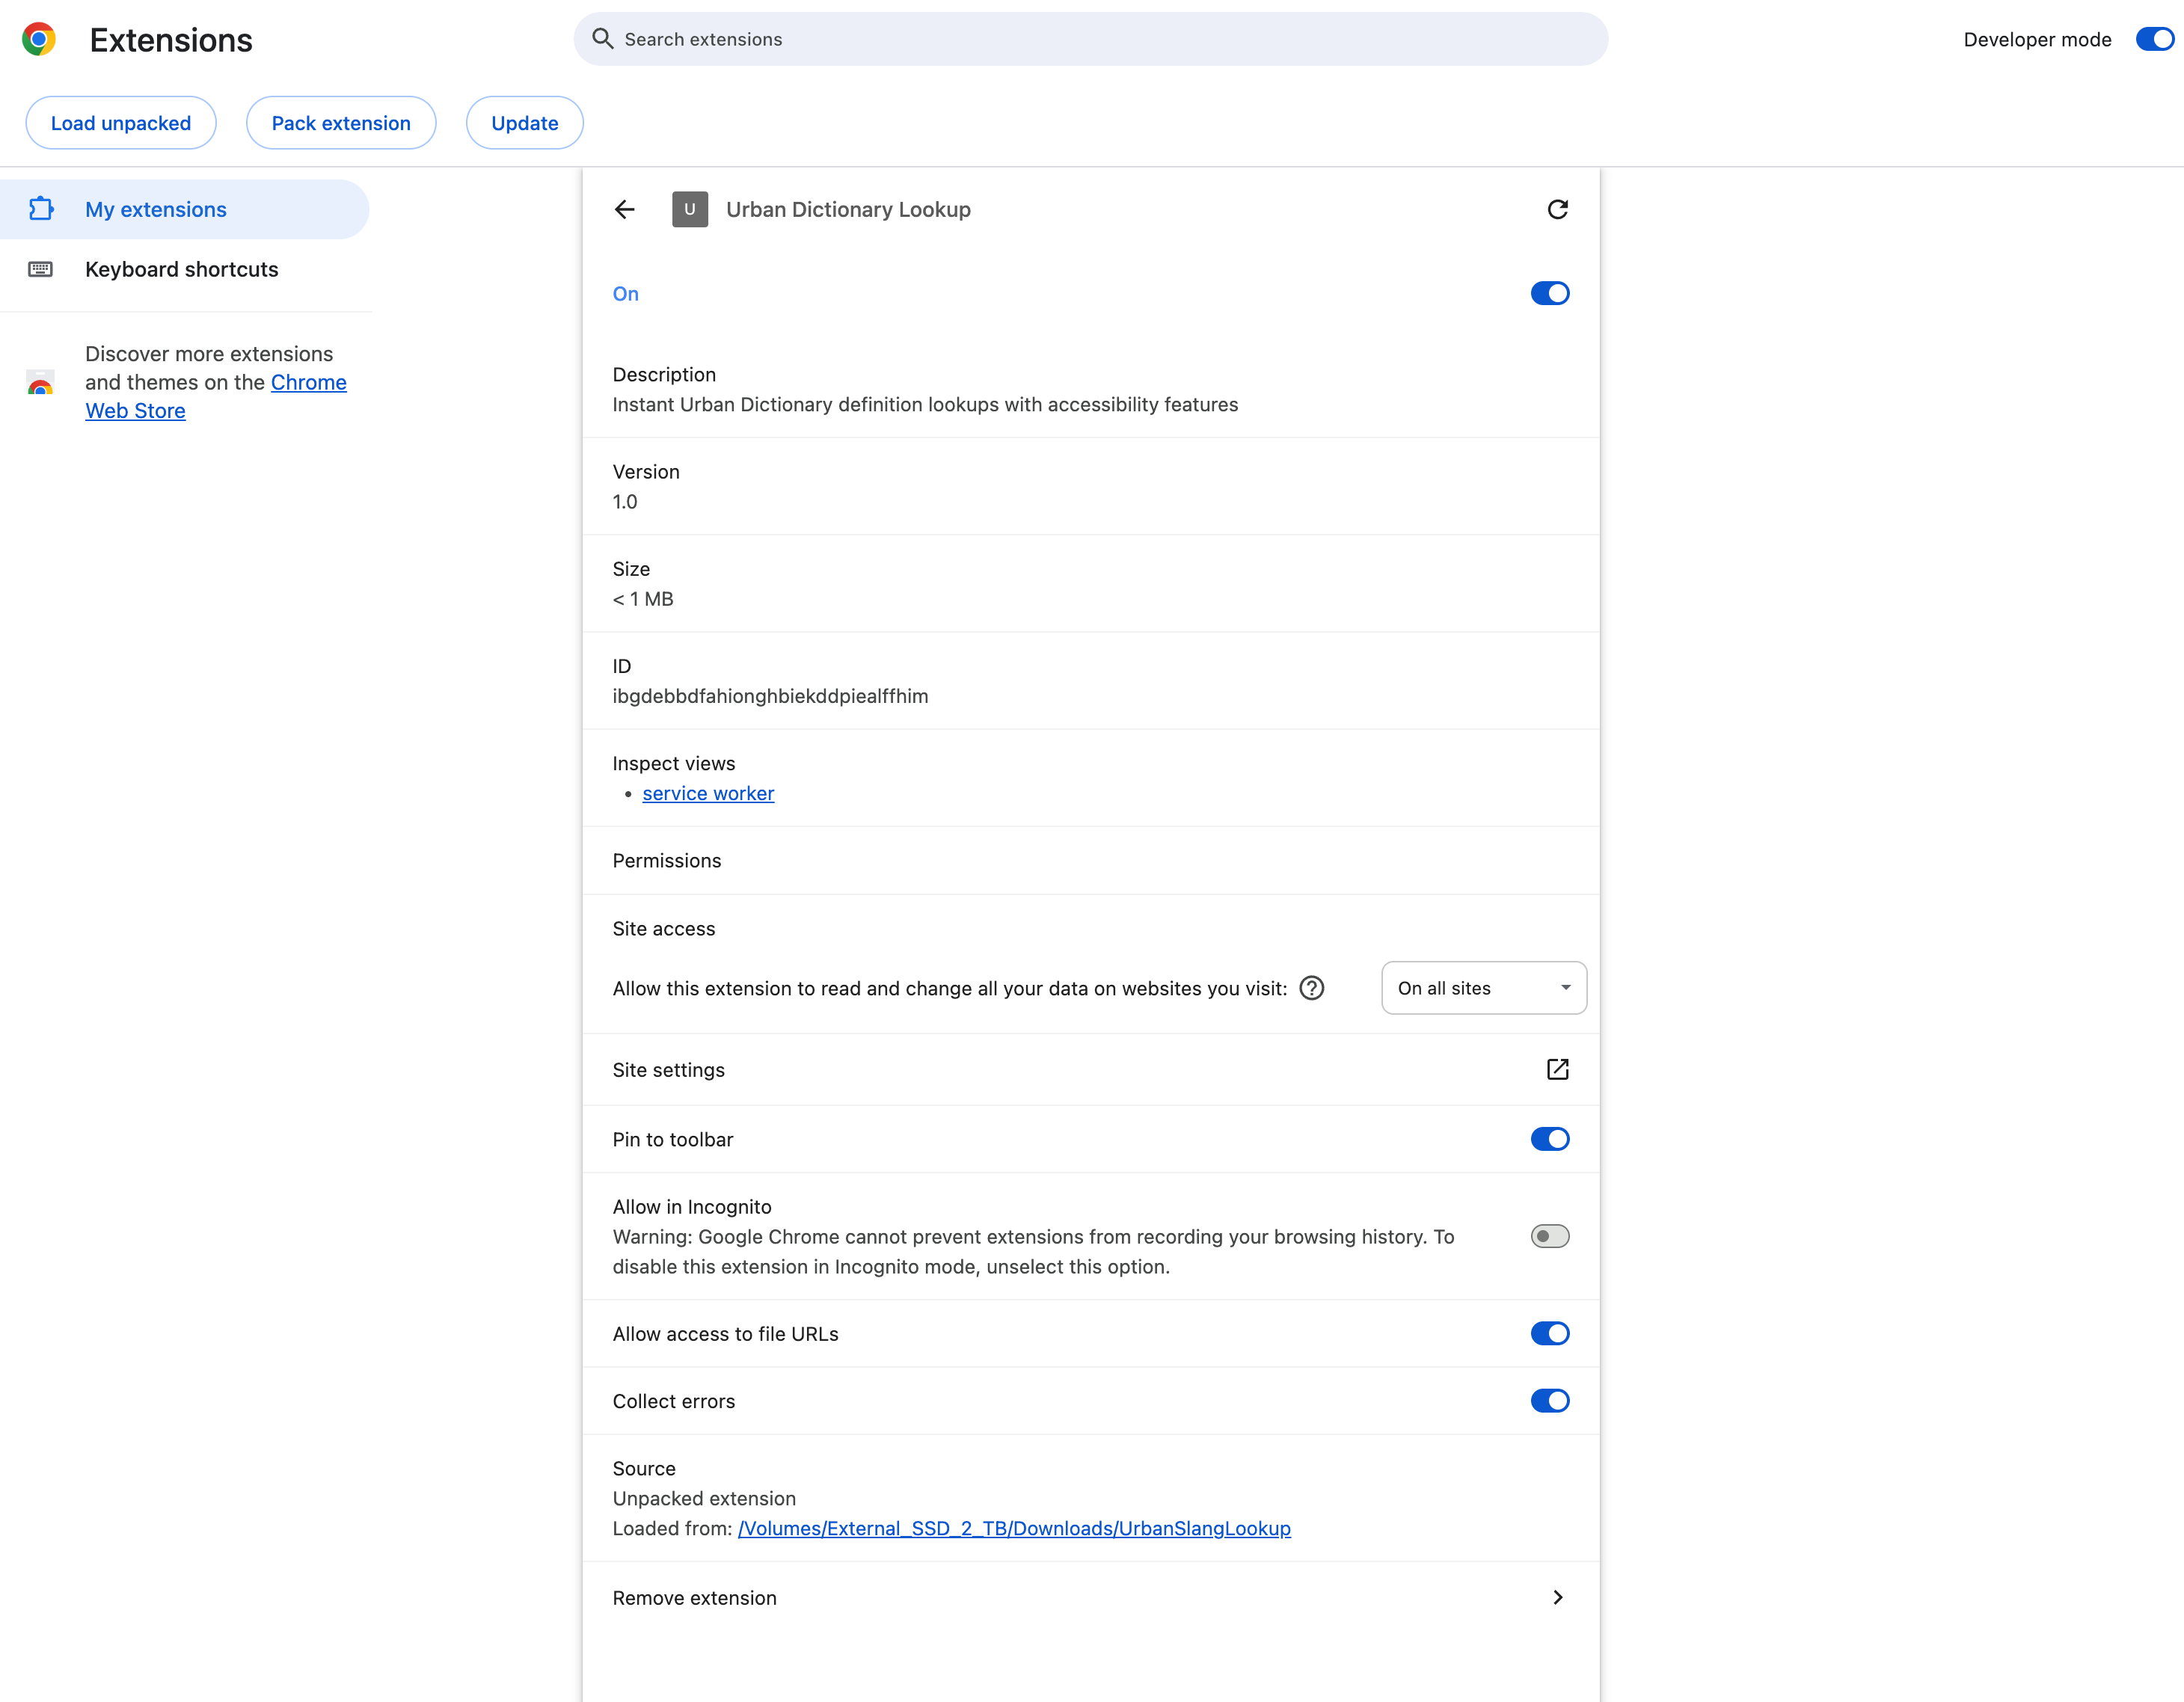The height and width of the screenshot is (1702, 2184).
Task: Click the Chrome Web Store rainbow icon
Action: (40, 382)
